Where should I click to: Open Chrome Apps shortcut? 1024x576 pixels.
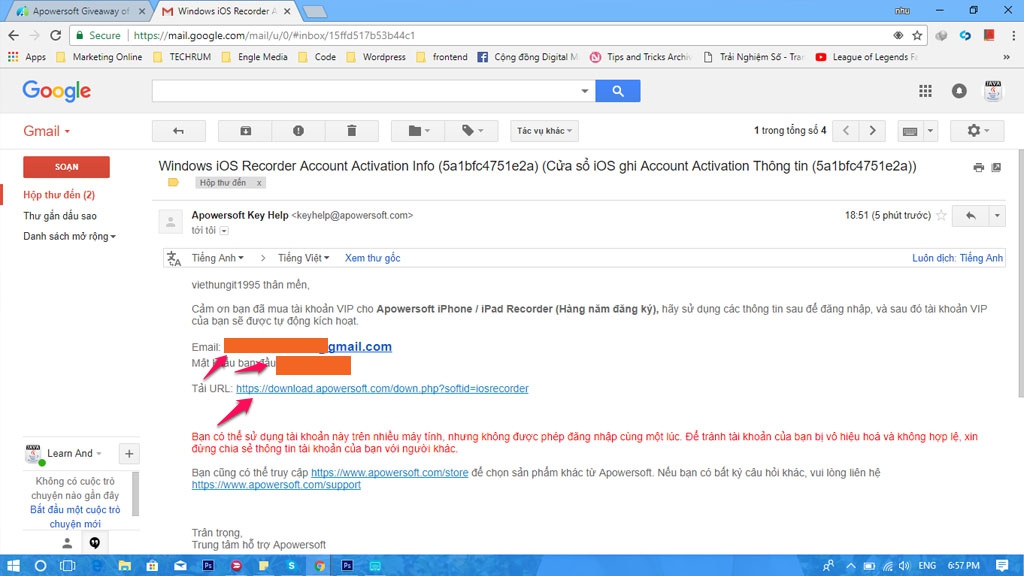click(27, 57)
